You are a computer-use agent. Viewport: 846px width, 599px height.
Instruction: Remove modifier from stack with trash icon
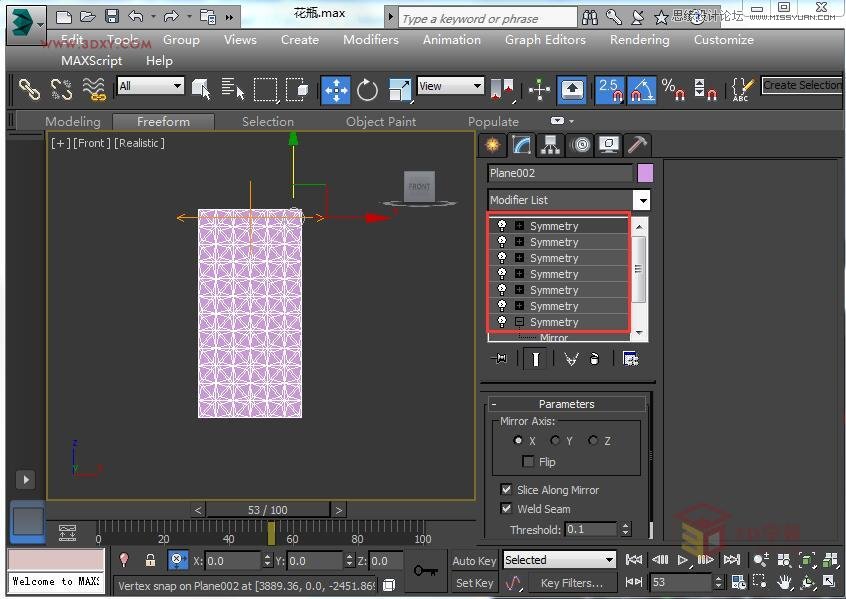[x=594, y=359]
